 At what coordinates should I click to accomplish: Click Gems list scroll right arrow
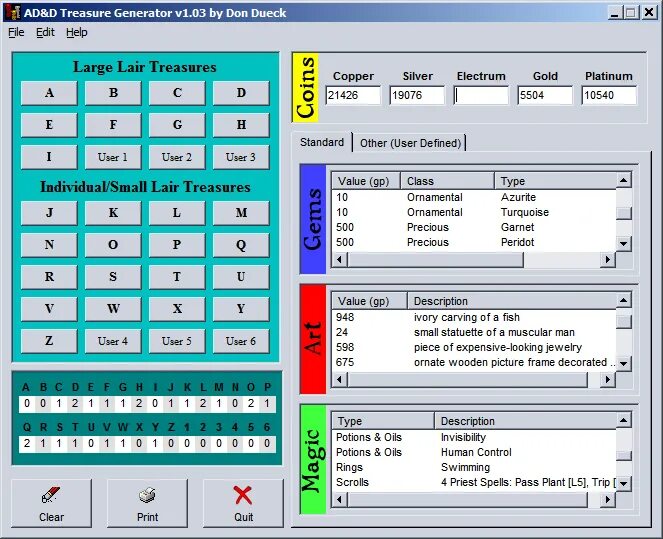(x=608, y=260)
